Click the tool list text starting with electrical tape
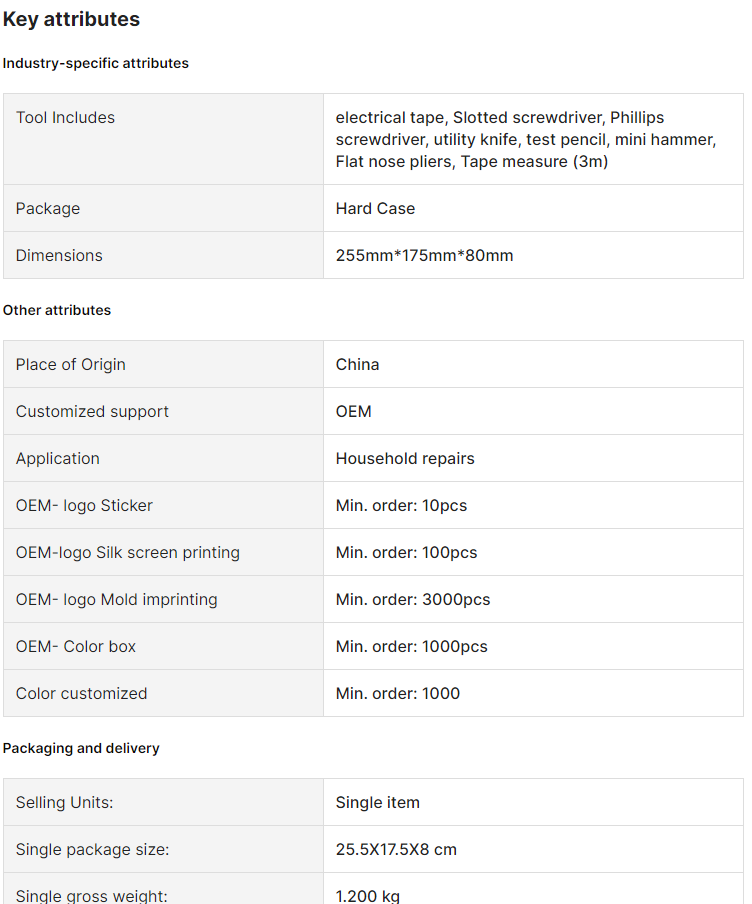The height and width of the screenshot is (904, 752). (x=525, y=139)
